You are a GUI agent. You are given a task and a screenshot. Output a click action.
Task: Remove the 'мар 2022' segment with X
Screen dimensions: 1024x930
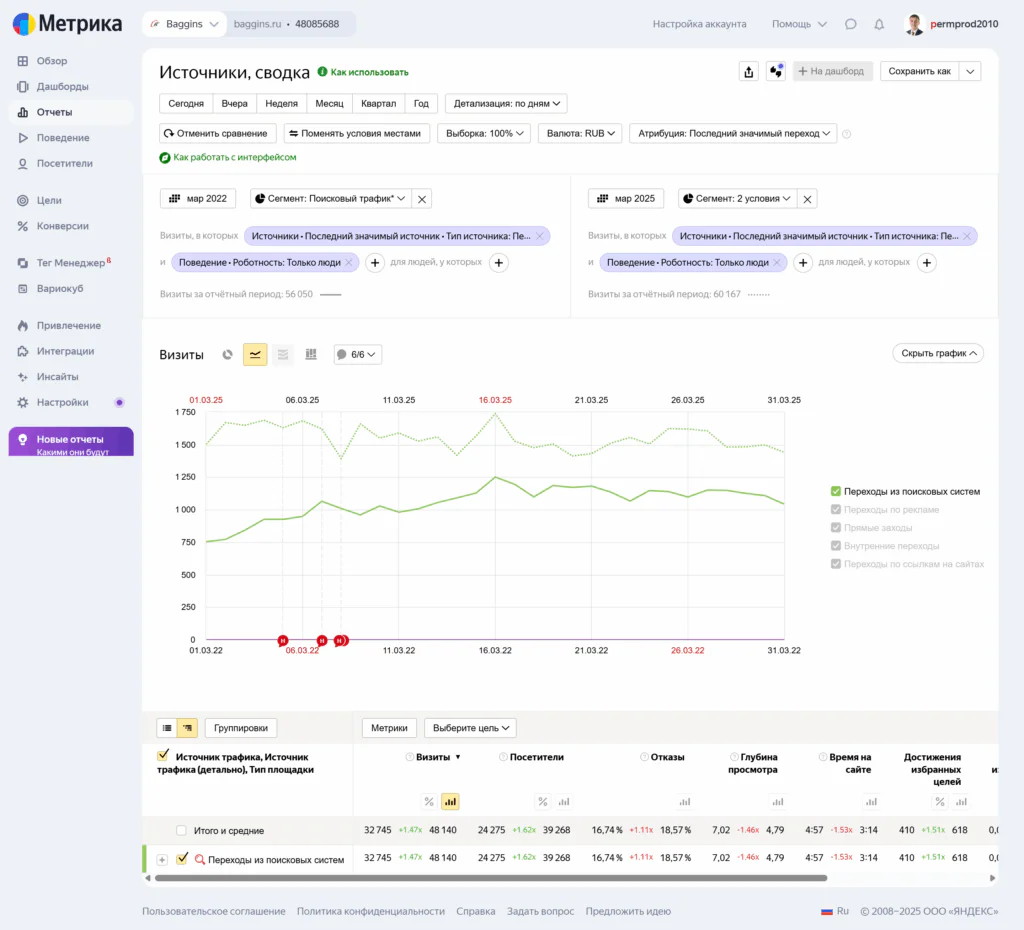[x=422, y=199]
